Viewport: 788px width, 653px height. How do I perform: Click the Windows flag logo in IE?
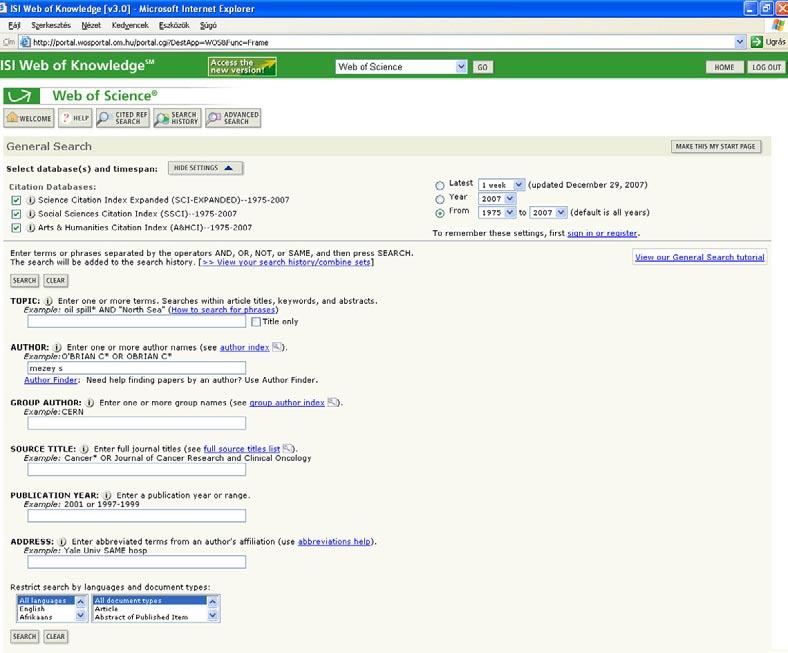point(778,25)
